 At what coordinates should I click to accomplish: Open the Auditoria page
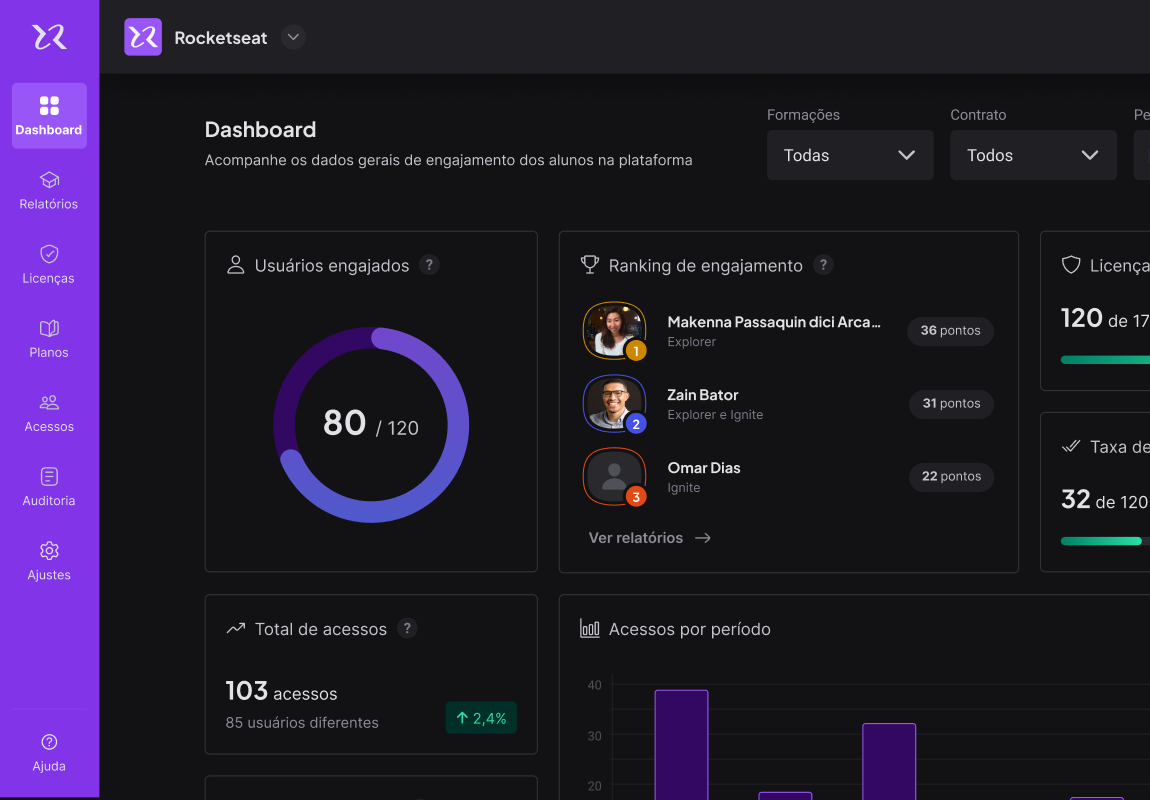[x=49, y=487]
